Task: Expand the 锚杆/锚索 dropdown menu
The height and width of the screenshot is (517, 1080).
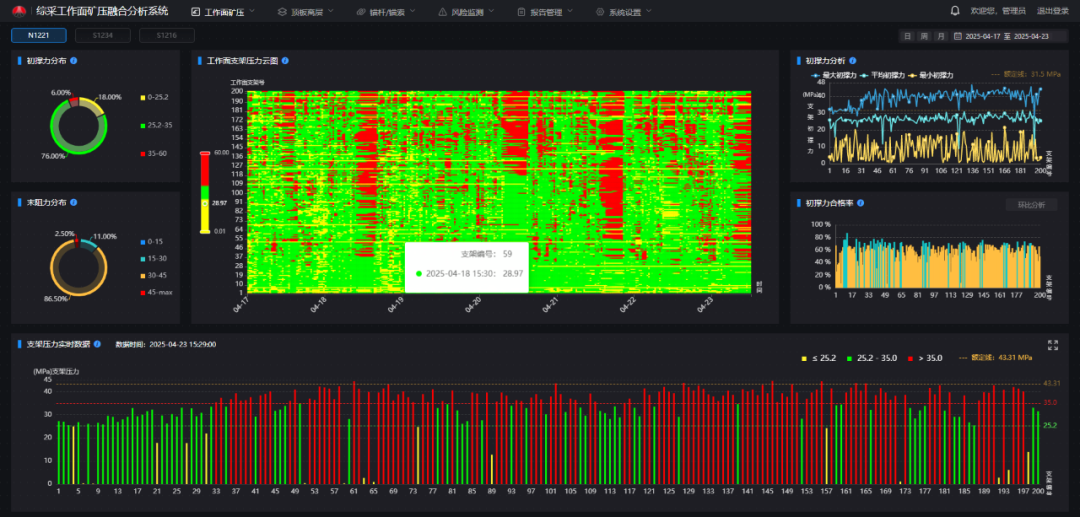Action: 412,11
